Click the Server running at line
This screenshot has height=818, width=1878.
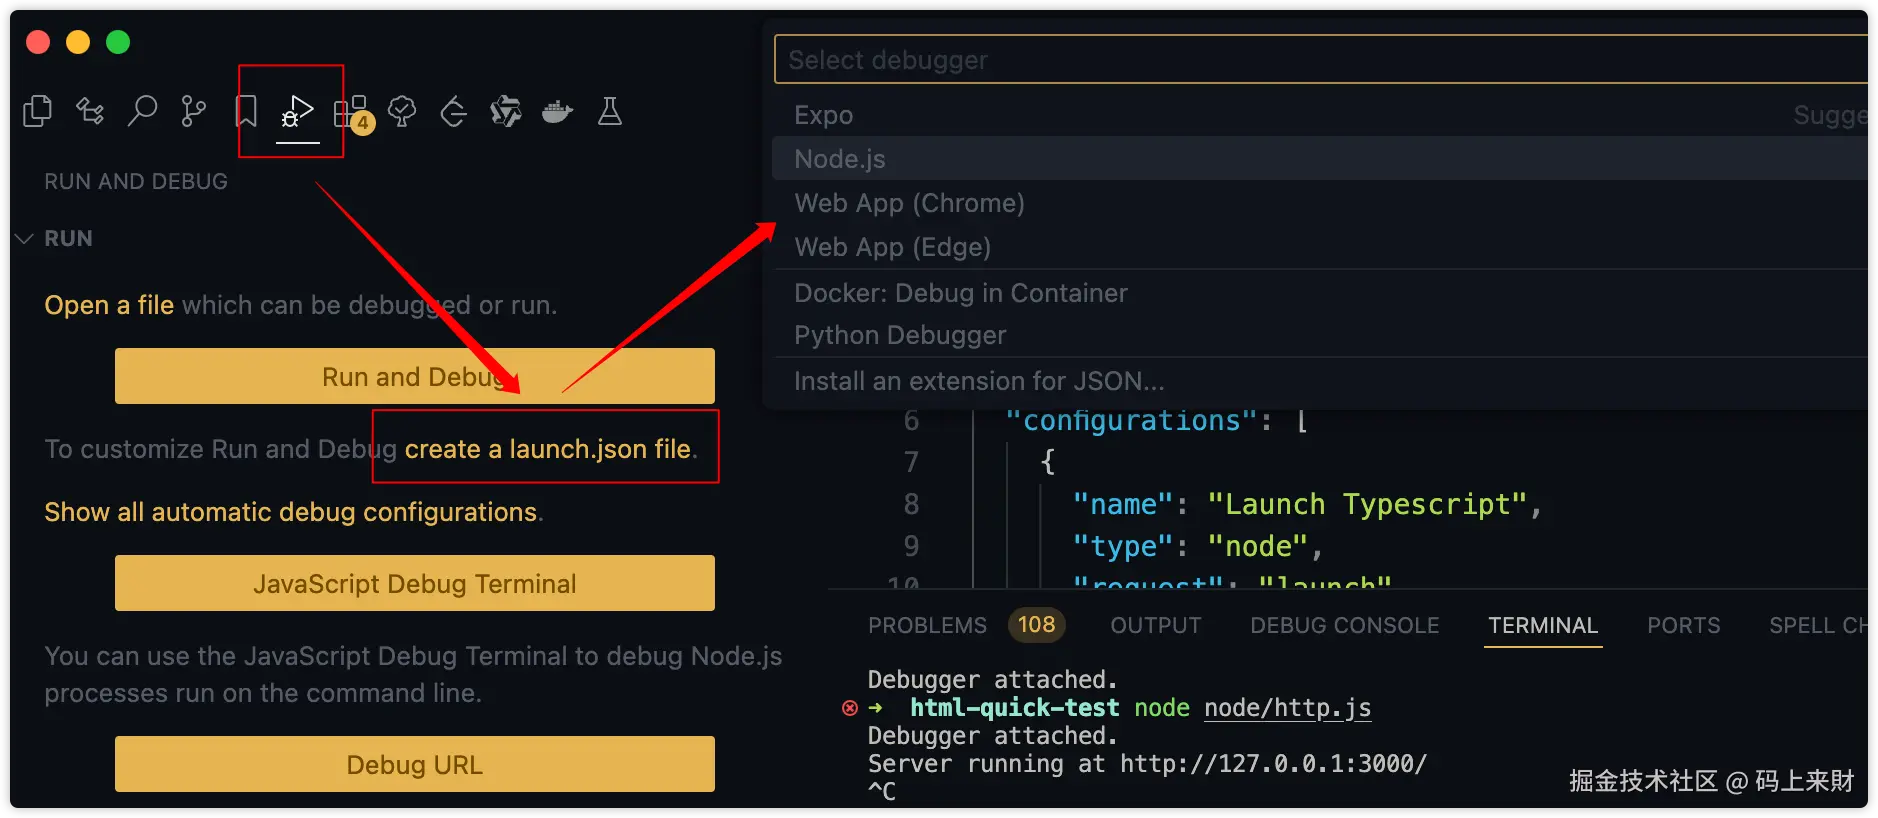(x=1147, y=764)
